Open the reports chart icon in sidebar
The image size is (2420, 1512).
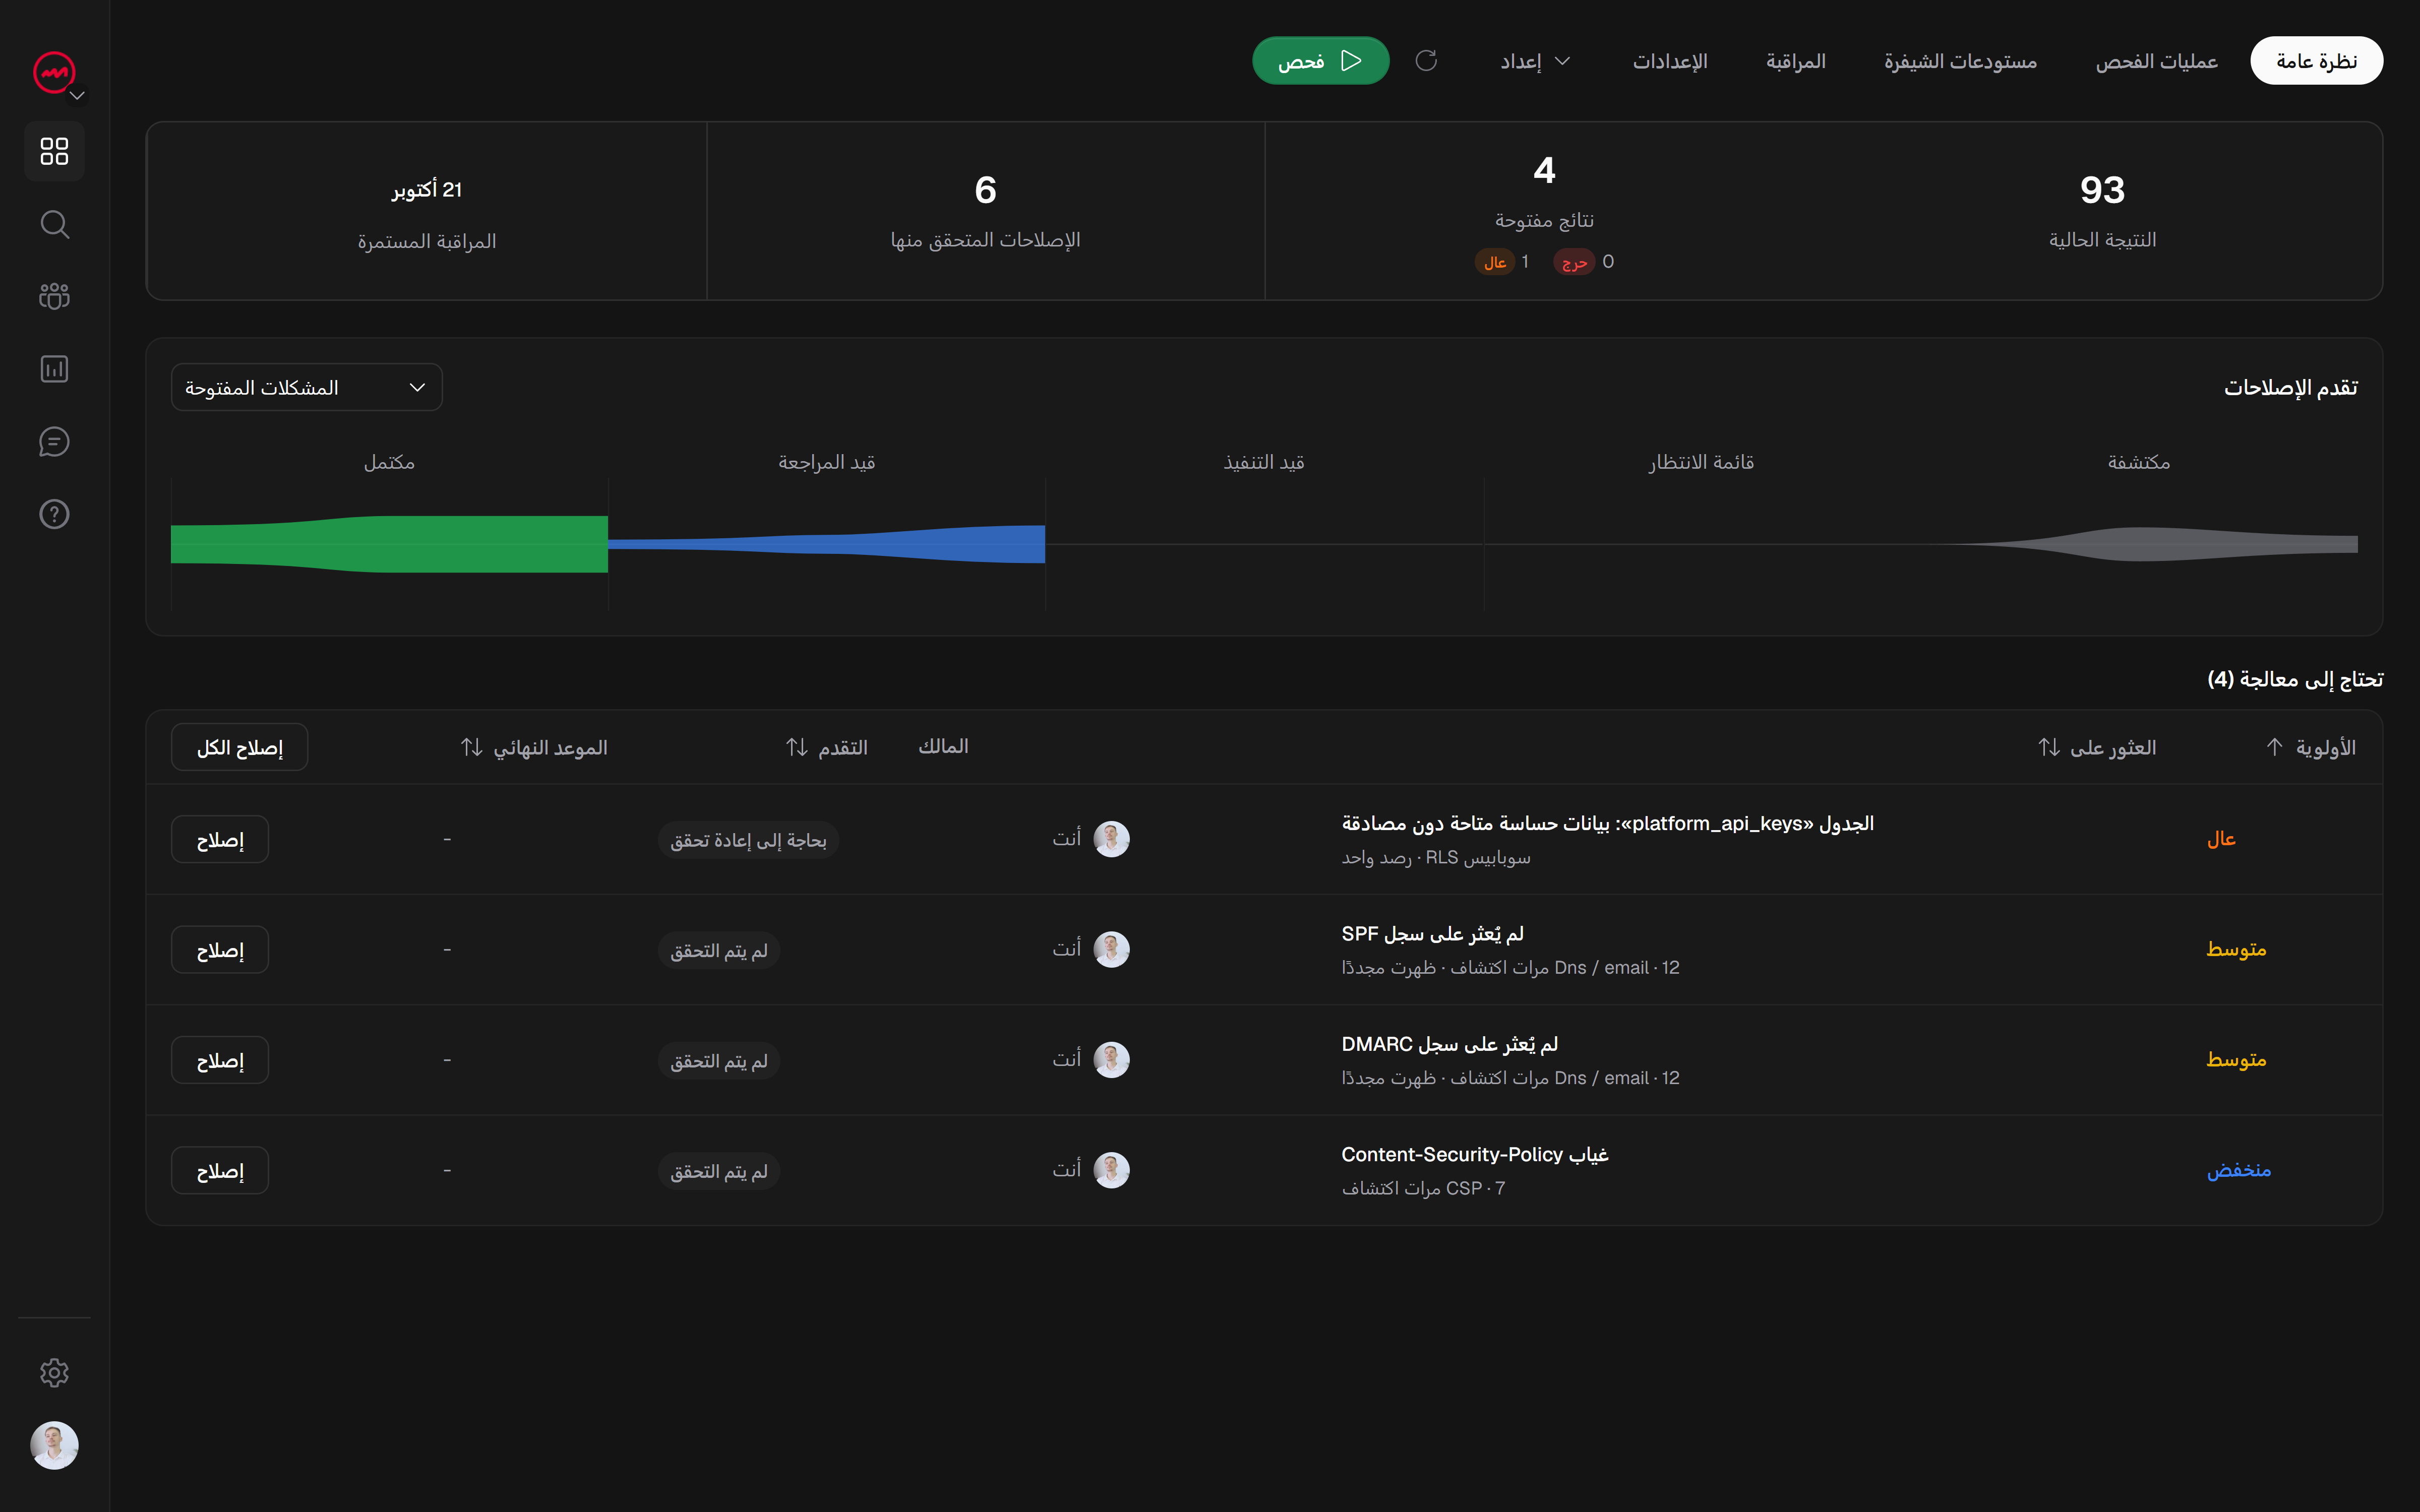coord(54,369)
